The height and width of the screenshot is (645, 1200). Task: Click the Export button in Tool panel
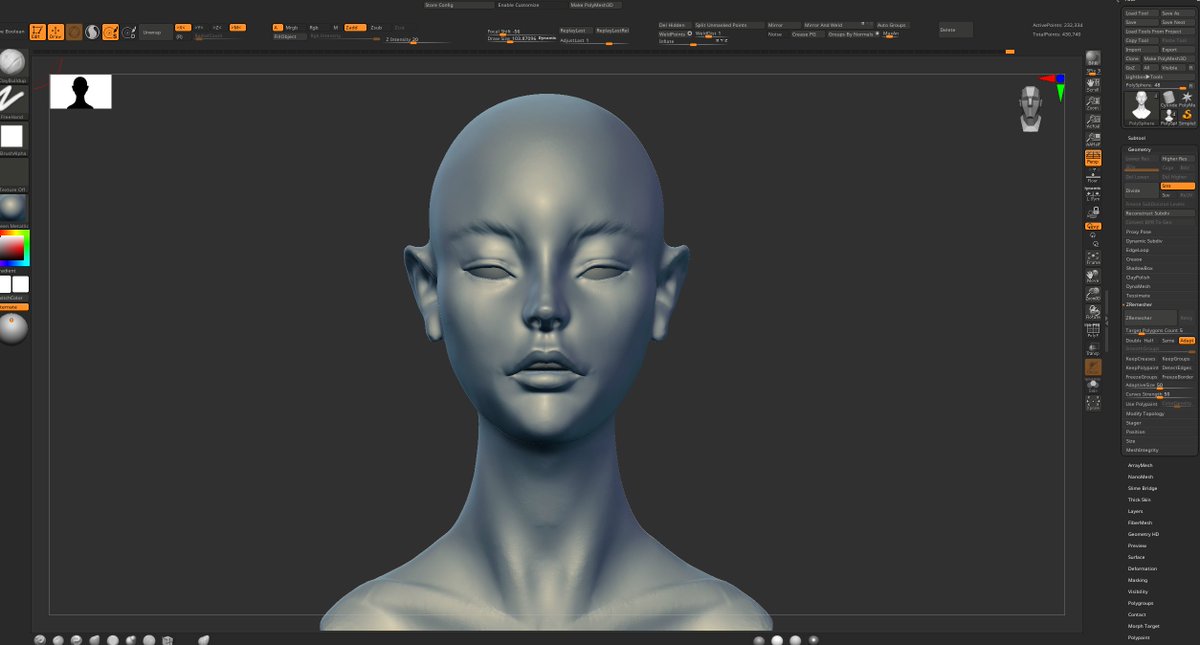click(x=1177, y=49)
